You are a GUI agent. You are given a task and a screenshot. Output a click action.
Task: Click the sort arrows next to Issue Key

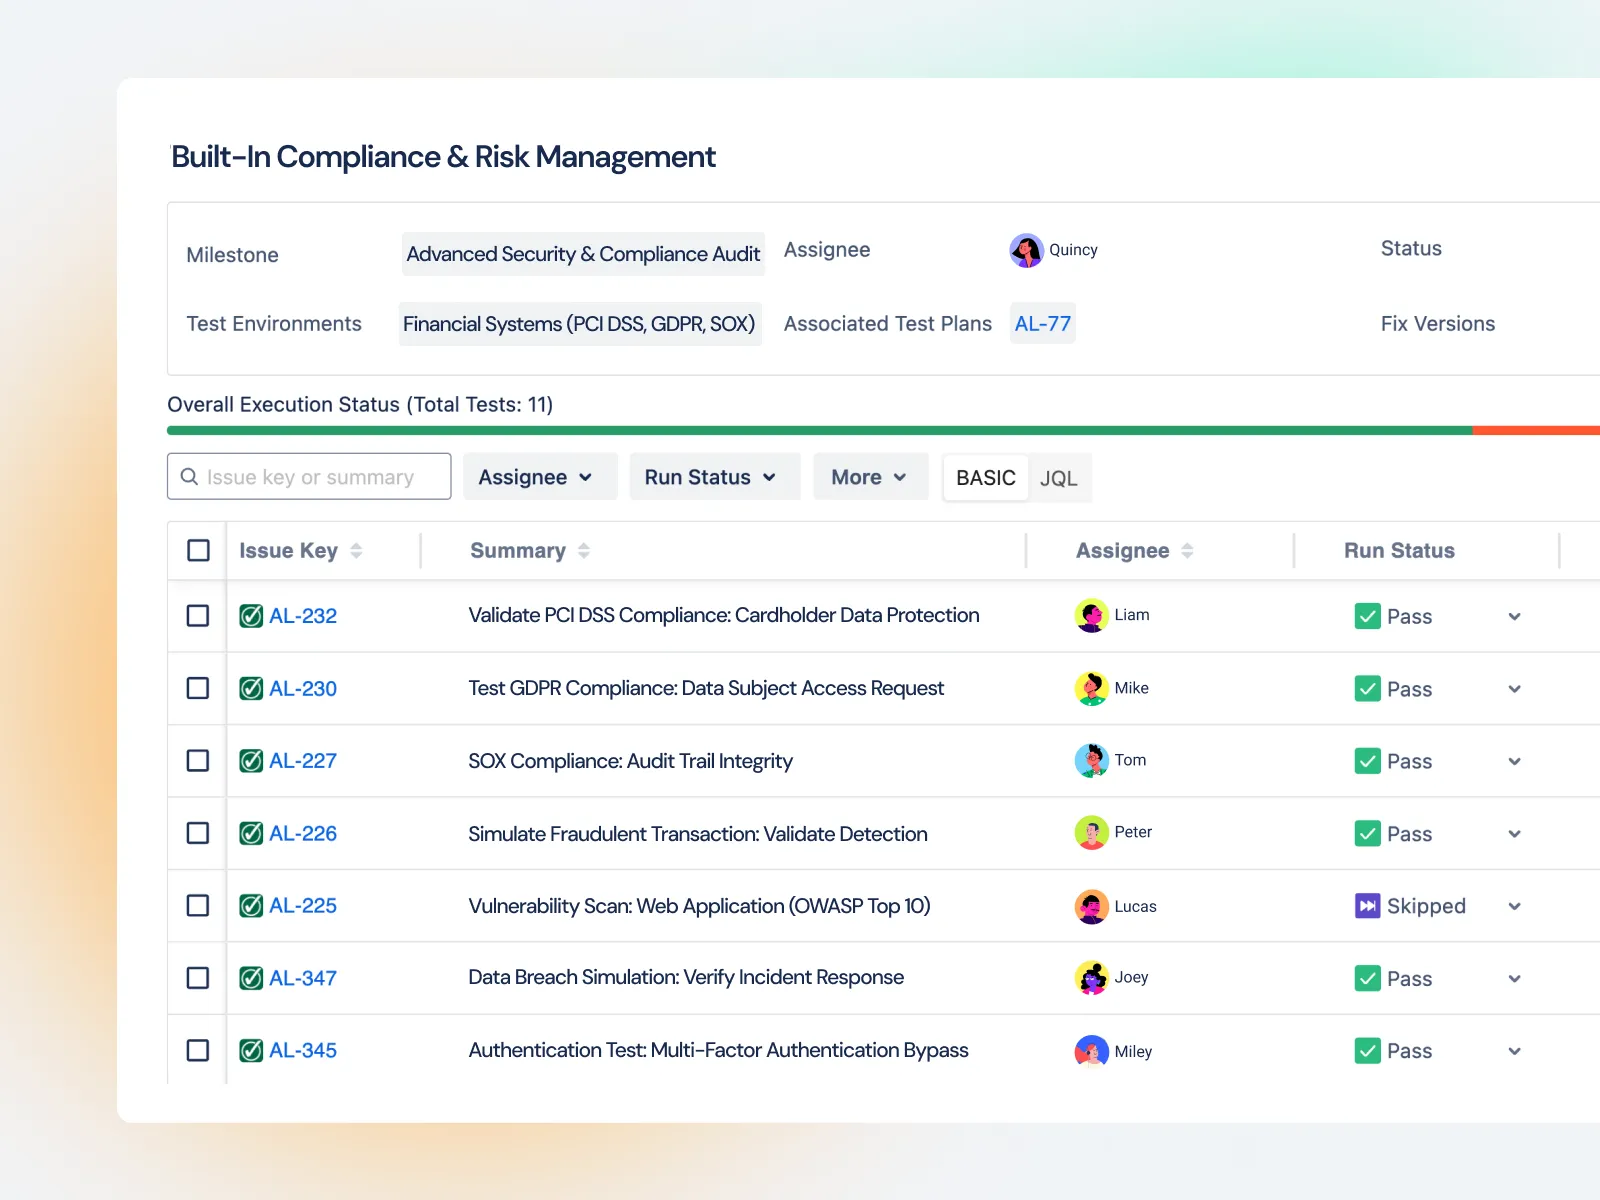pyautogui.click(x=356, y=551)
